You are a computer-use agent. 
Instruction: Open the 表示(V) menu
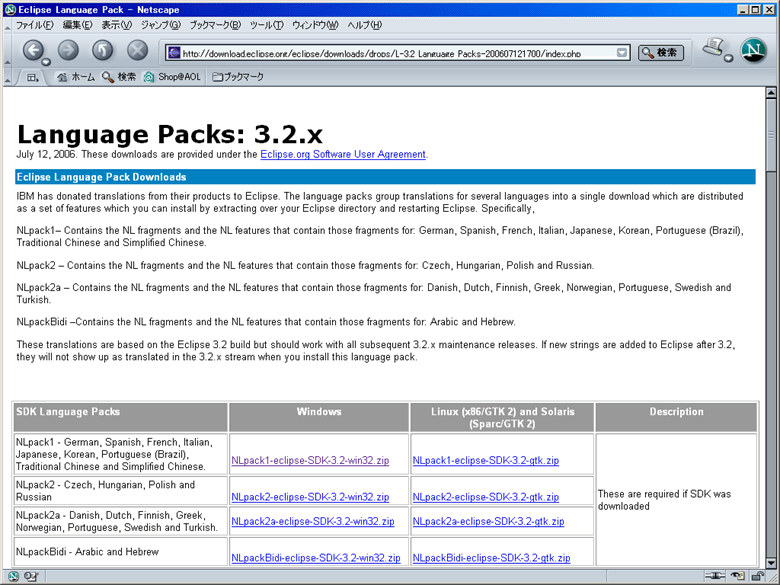click(116, 25)
